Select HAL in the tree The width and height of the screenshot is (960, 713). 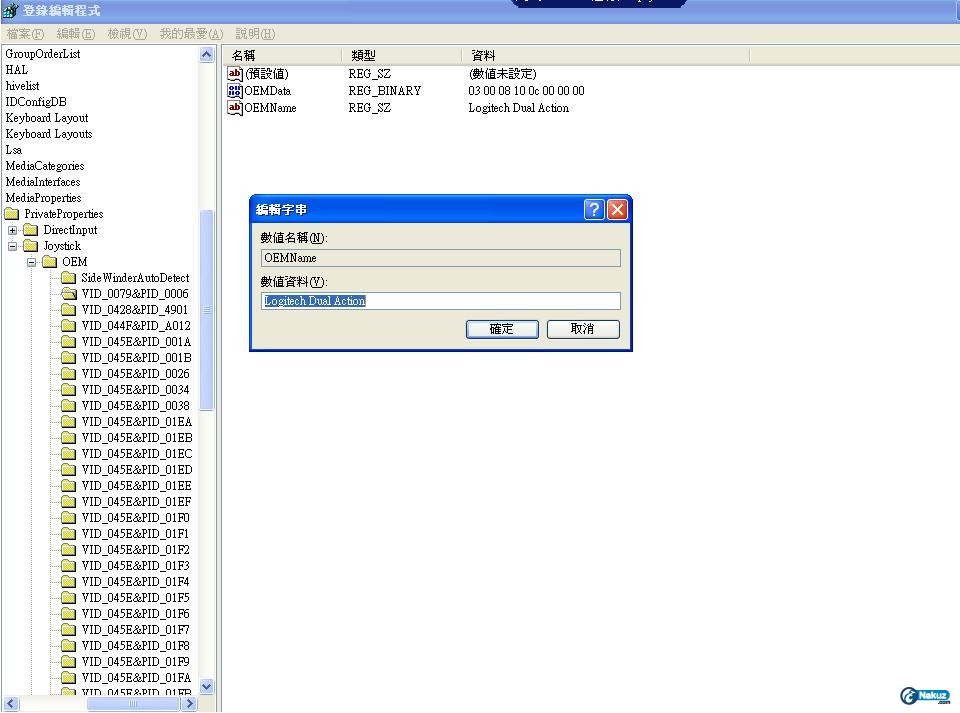(17, 70)
